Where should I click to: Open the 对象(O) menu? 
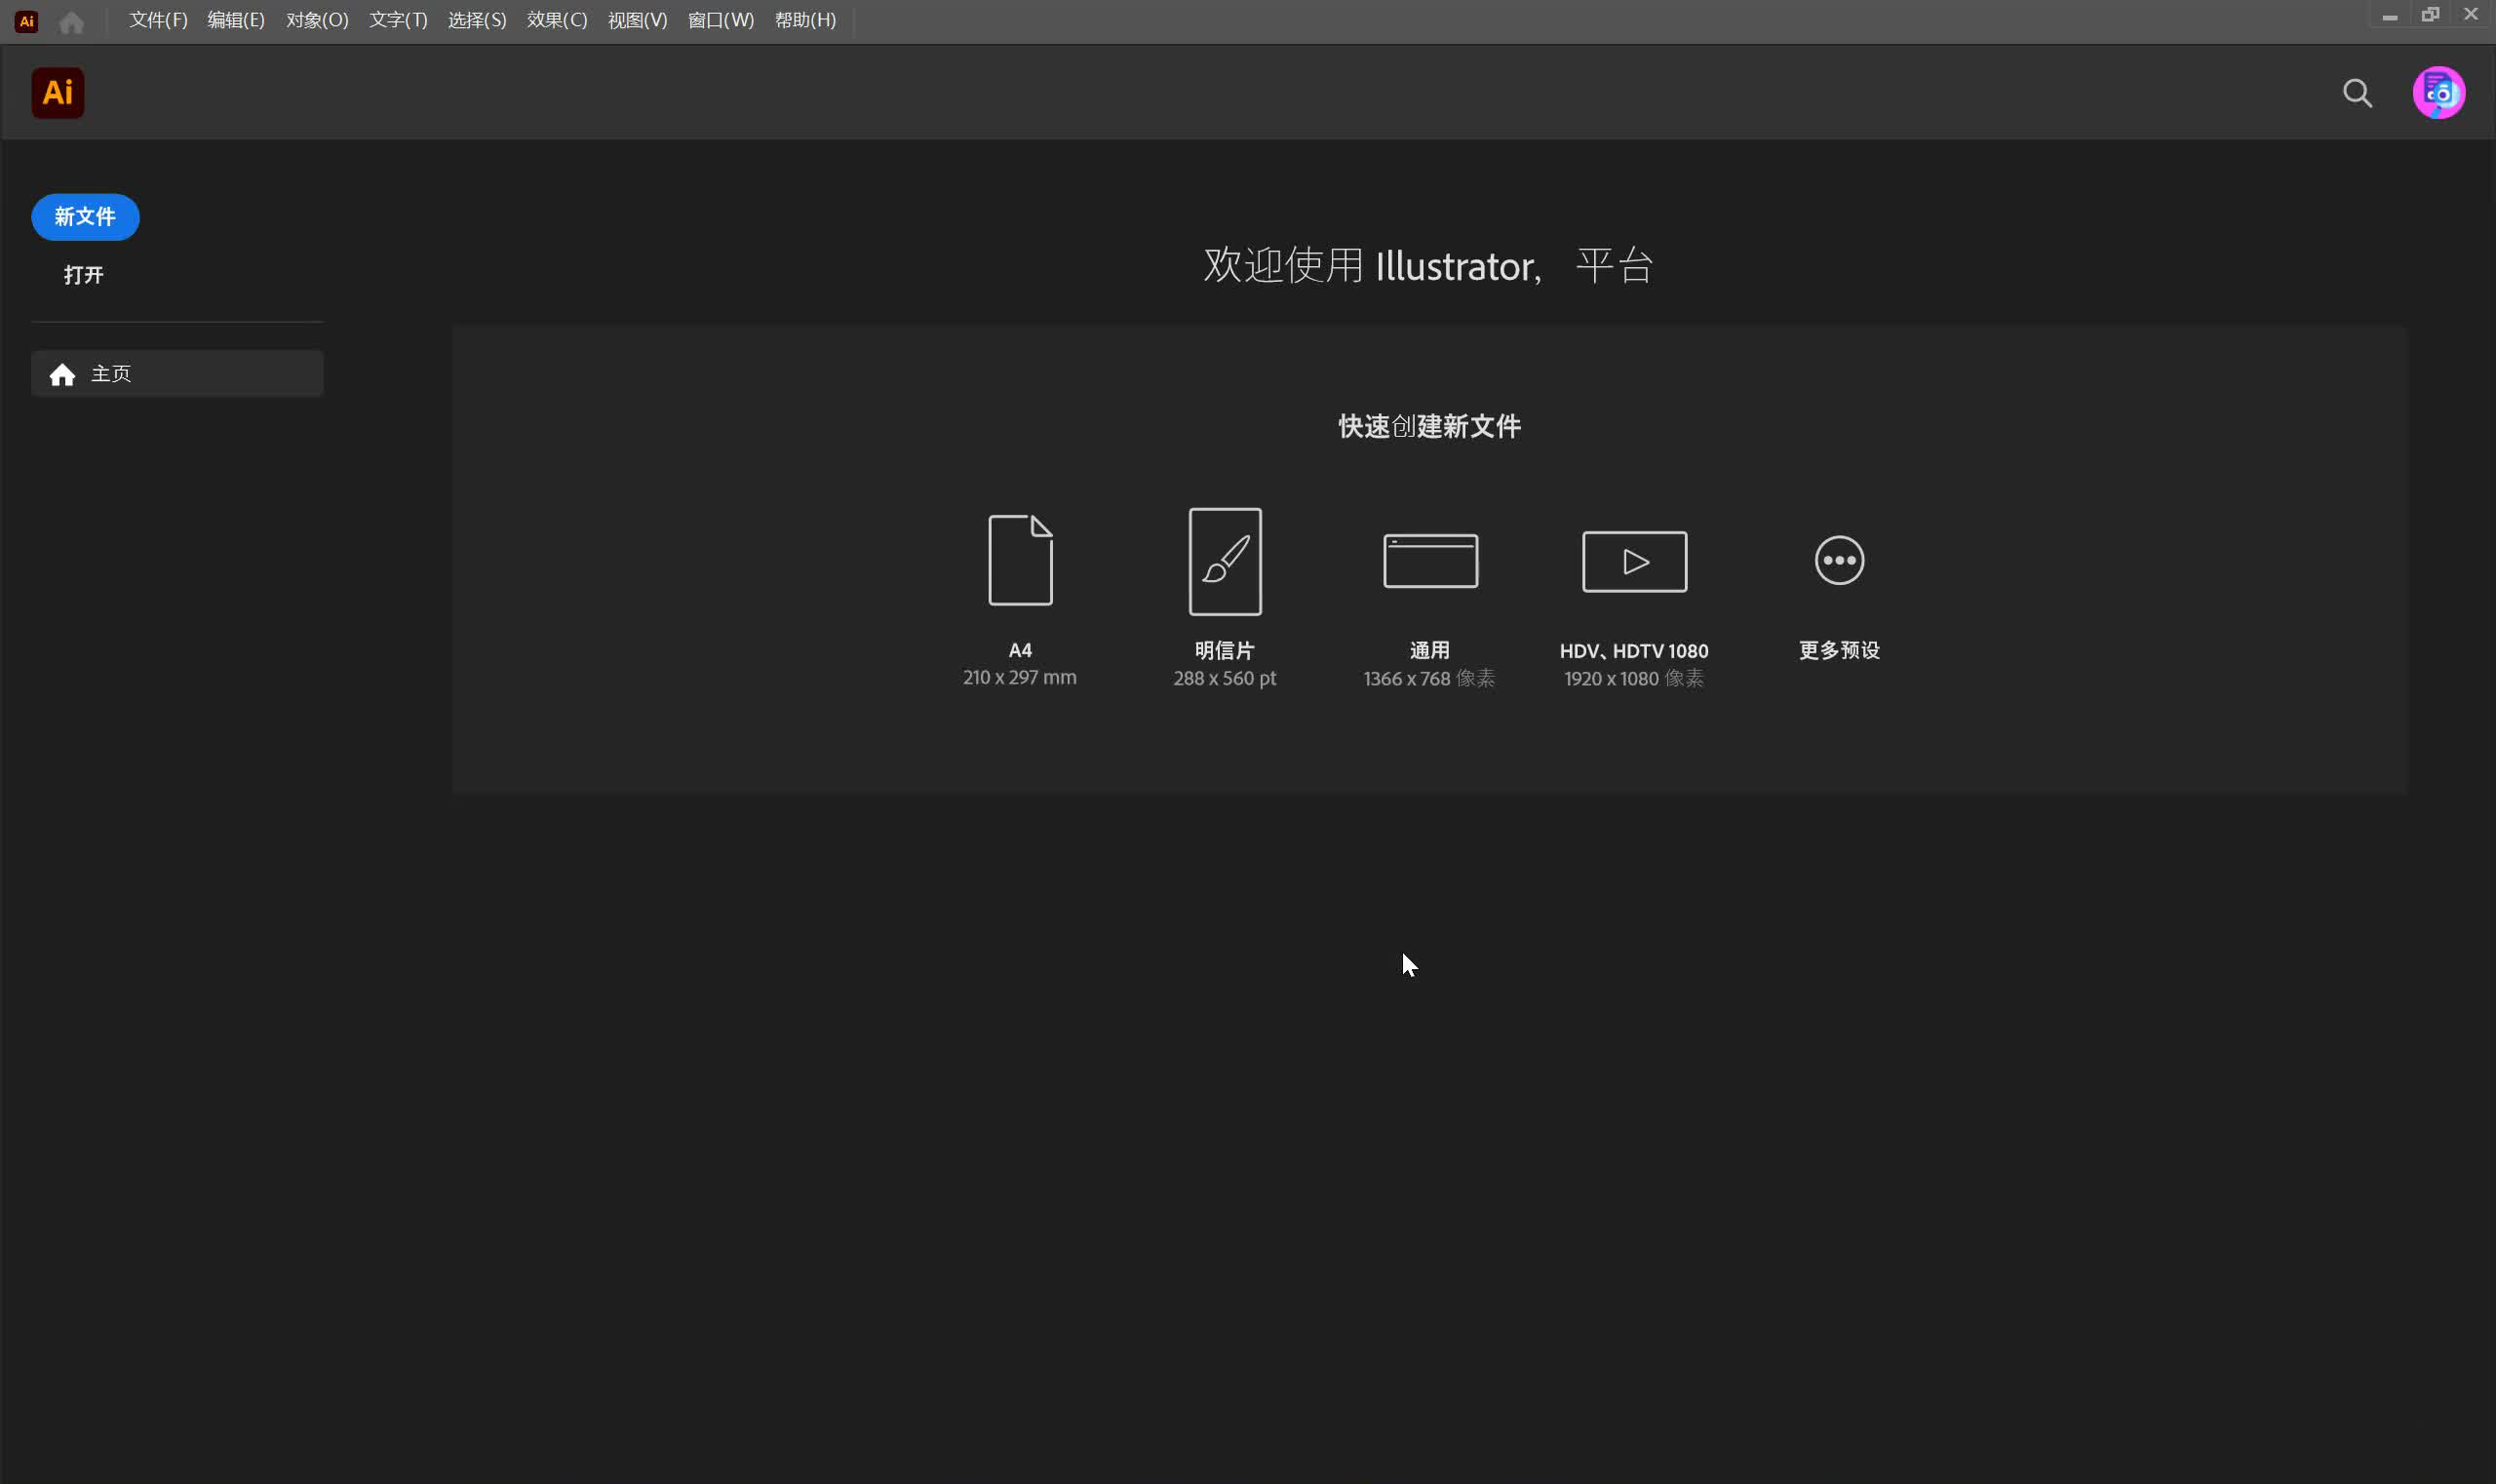click(x=317, y=20)
